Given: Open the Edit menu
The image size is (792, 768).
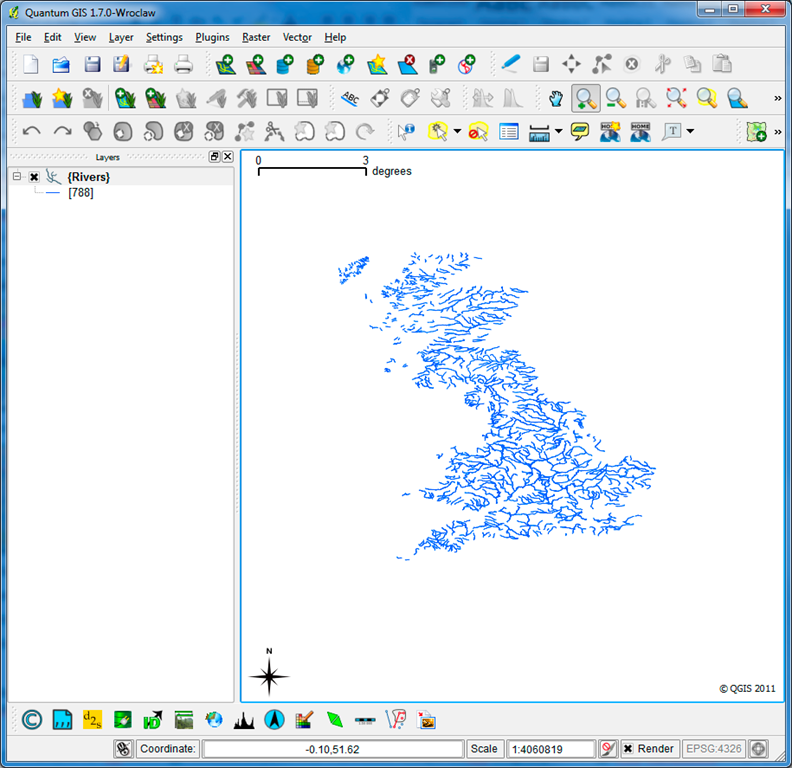Looking at the screenshot, I should tap(53, 37).
